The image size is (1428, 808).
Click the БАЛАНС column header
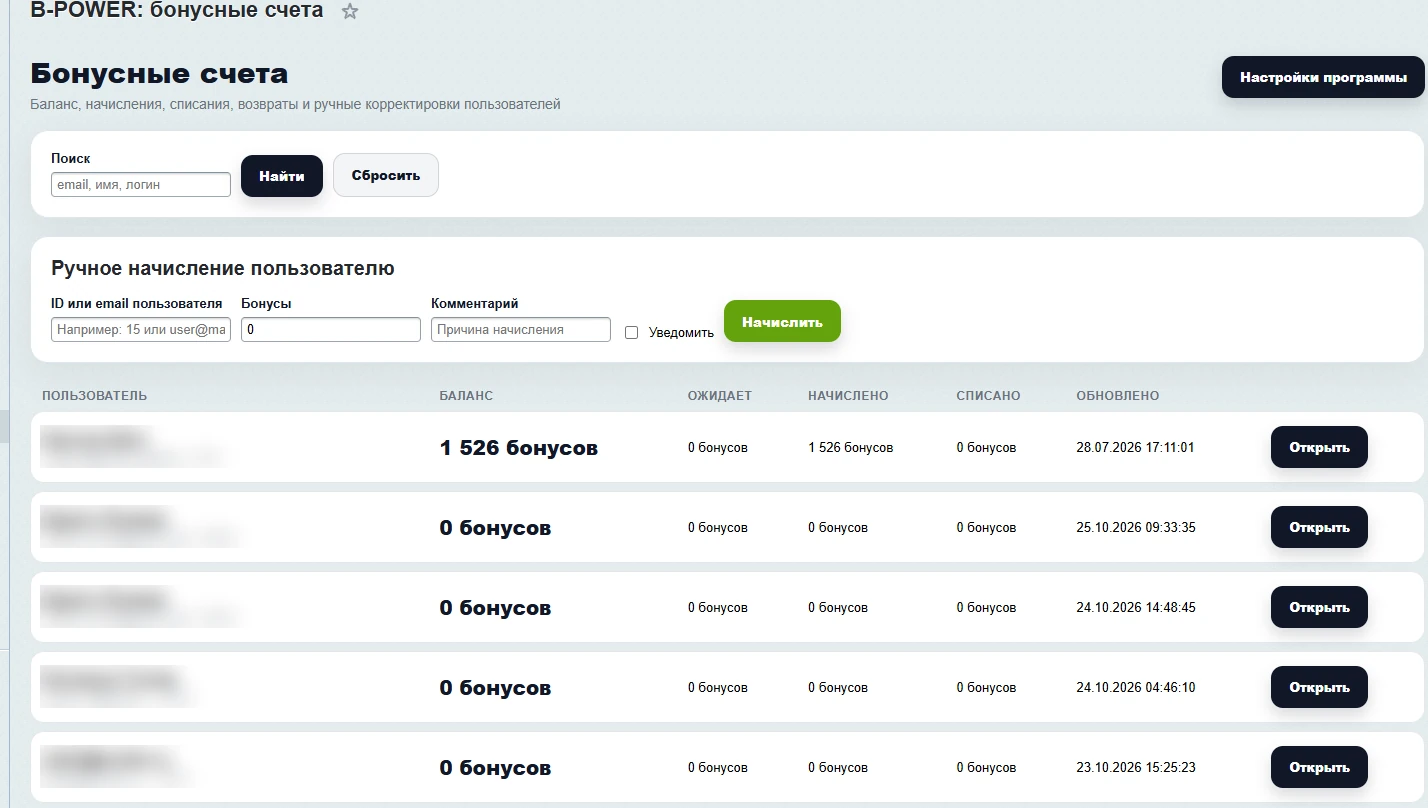[466, 396]
